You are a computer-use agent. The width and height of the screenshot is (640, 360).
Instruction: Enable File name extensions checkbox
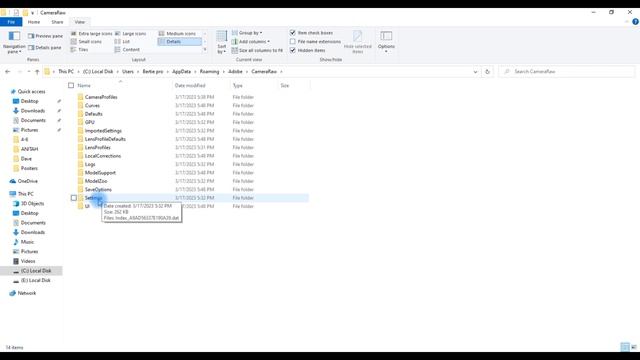tap(315, 42)
